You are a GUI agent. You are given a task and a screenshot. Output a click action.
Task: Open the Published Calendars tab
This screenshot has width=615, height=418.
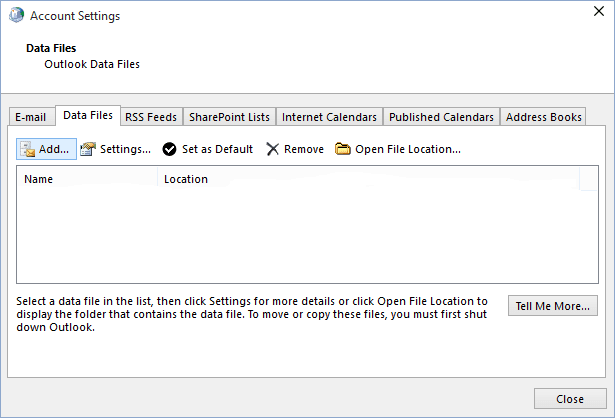click(x=441, y=117)
